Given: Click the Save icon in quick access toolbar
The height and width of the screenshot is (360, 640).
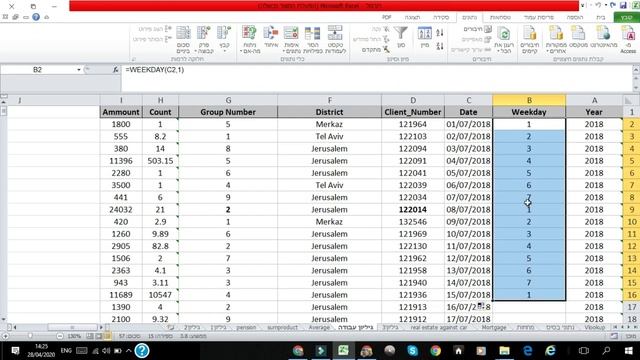Looking at the screenshot, I should pyautogui.click(x=623, y=5).
